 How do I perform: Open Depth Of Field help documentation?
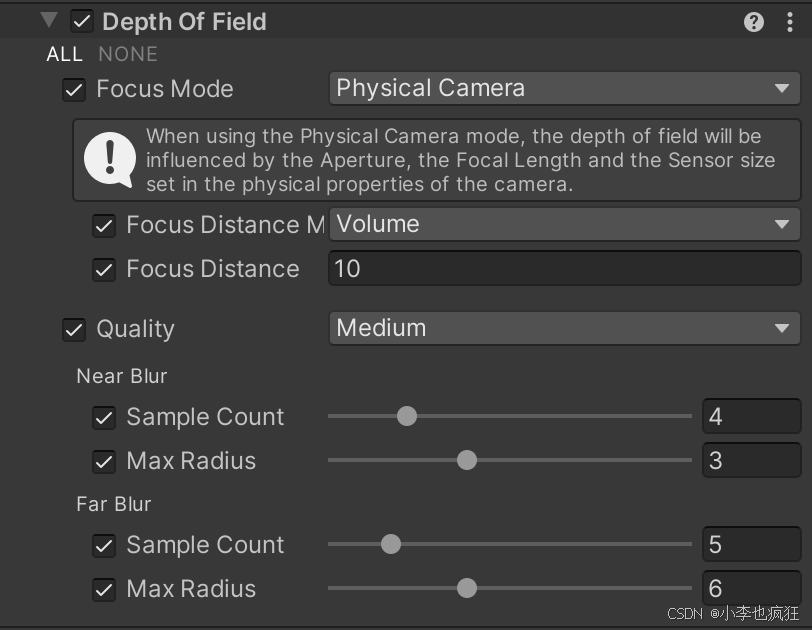pos(753,21)
